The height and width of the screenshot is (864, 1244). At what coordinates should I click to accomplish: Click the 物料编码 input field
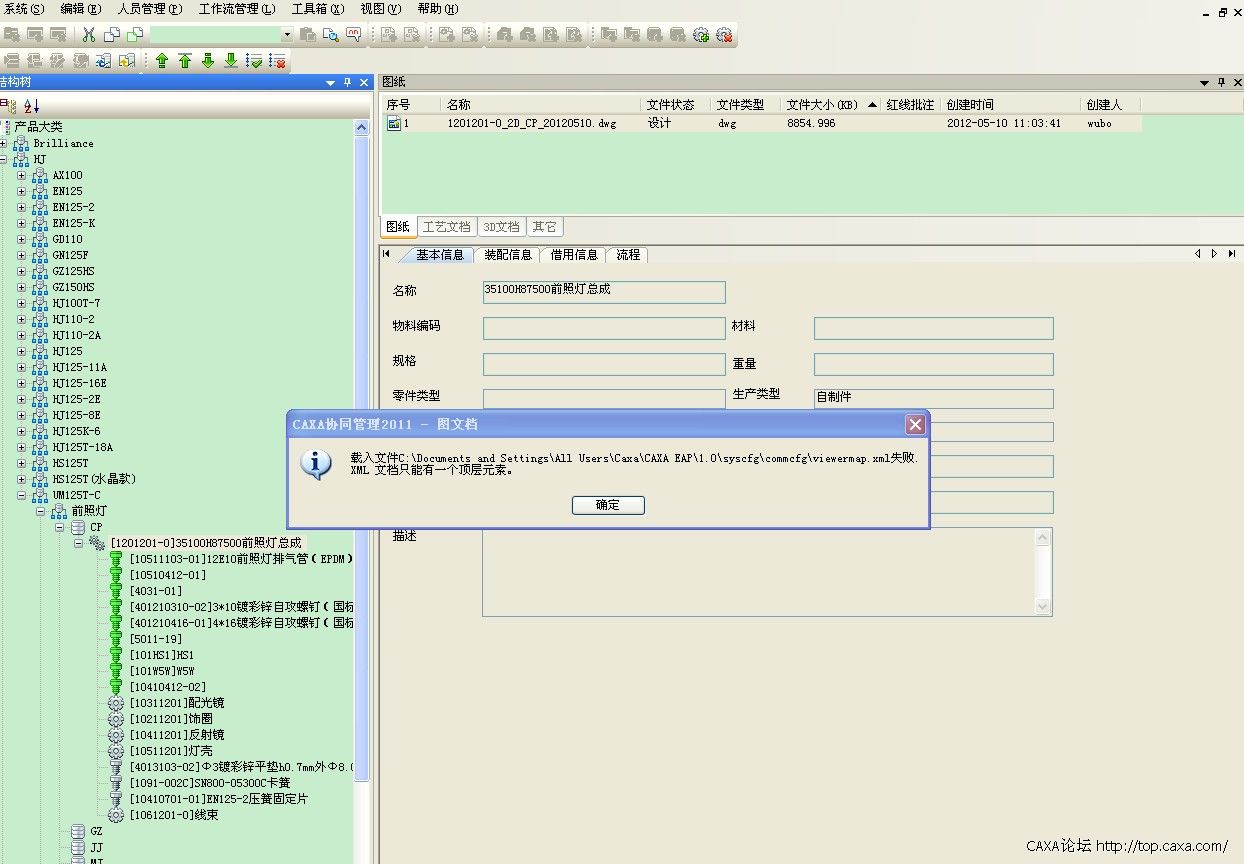pos(604,328)
